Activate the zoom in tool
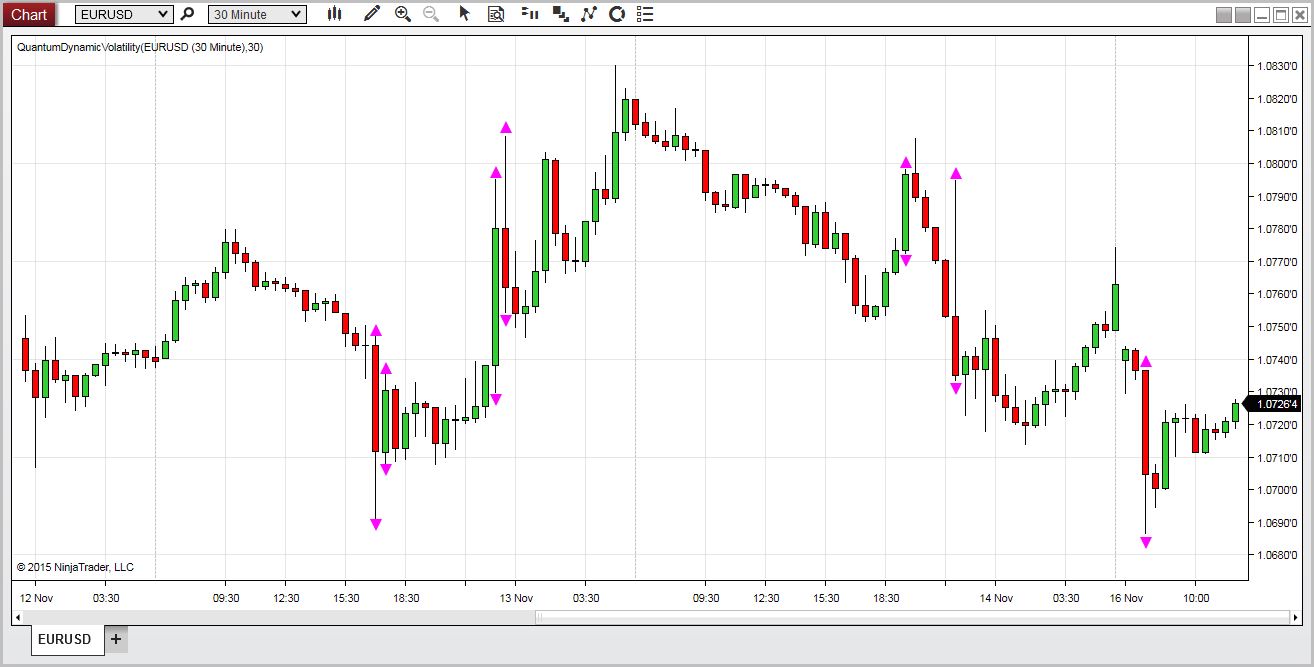The image size is (1314, 667). 403,14
